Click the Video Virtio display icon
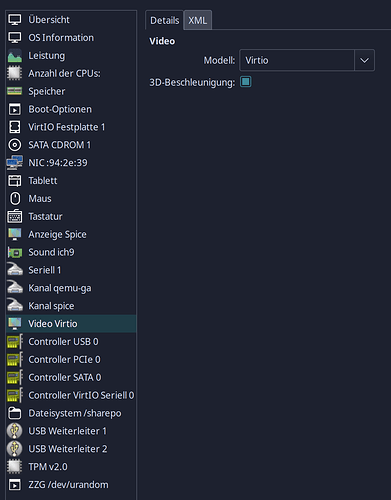391x500 pixels. point(15,324)
